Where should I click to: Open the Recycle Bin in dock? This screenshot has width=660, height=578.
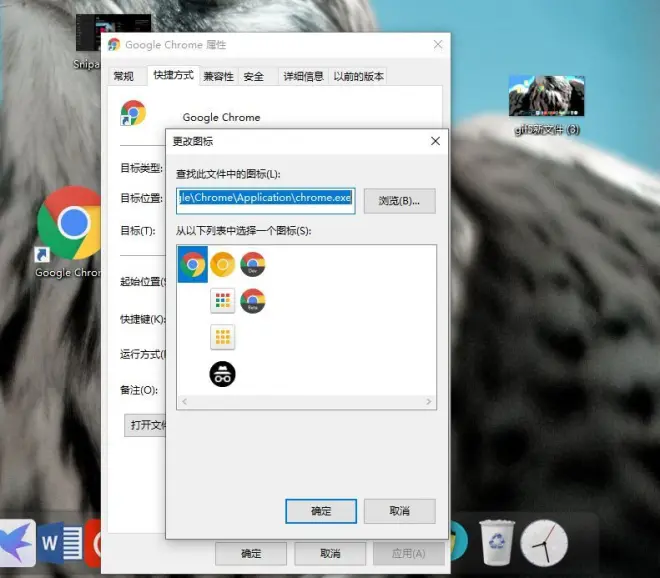click(497, 542)
